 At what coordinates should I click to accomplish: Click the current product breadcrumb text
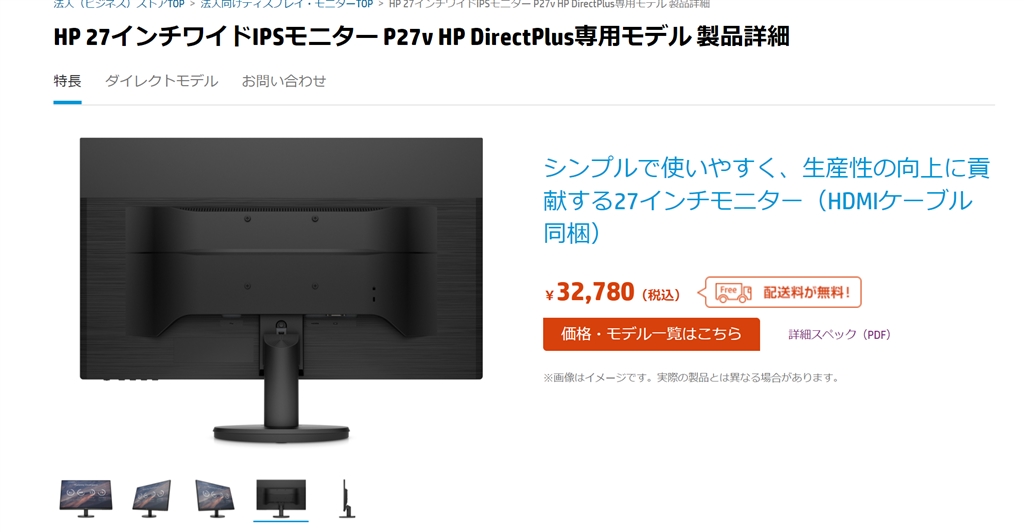[549, 4]
